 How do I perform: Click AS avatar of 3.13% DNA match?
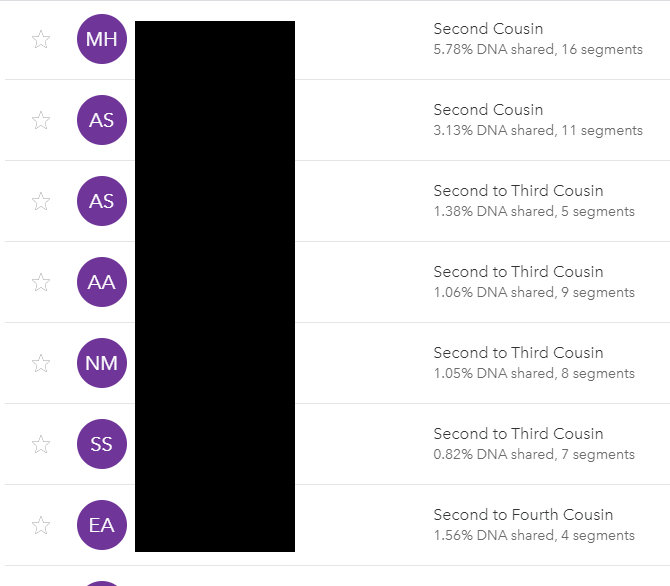click(x=101, y=120)
